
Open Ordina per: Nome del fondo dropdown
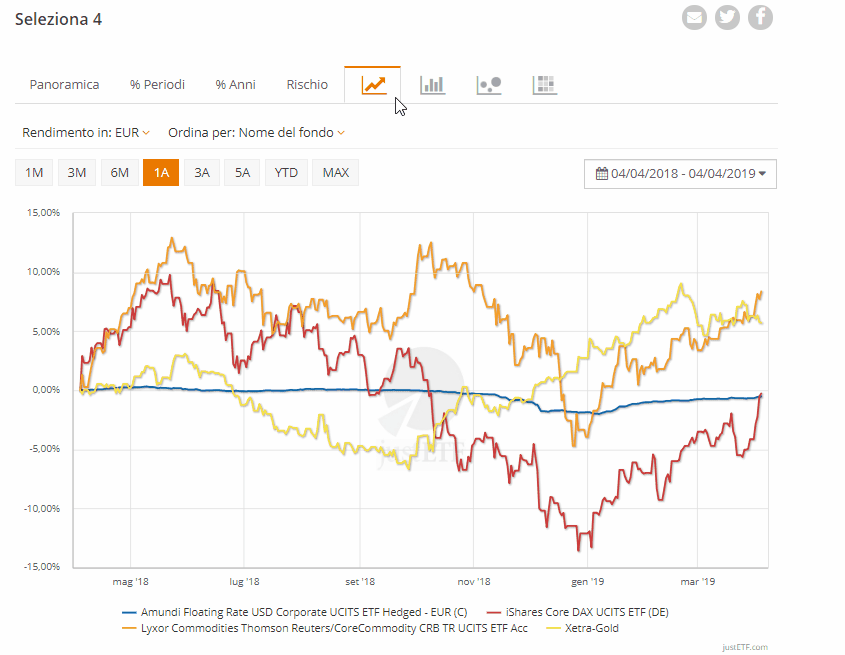[x=256, y=132]
